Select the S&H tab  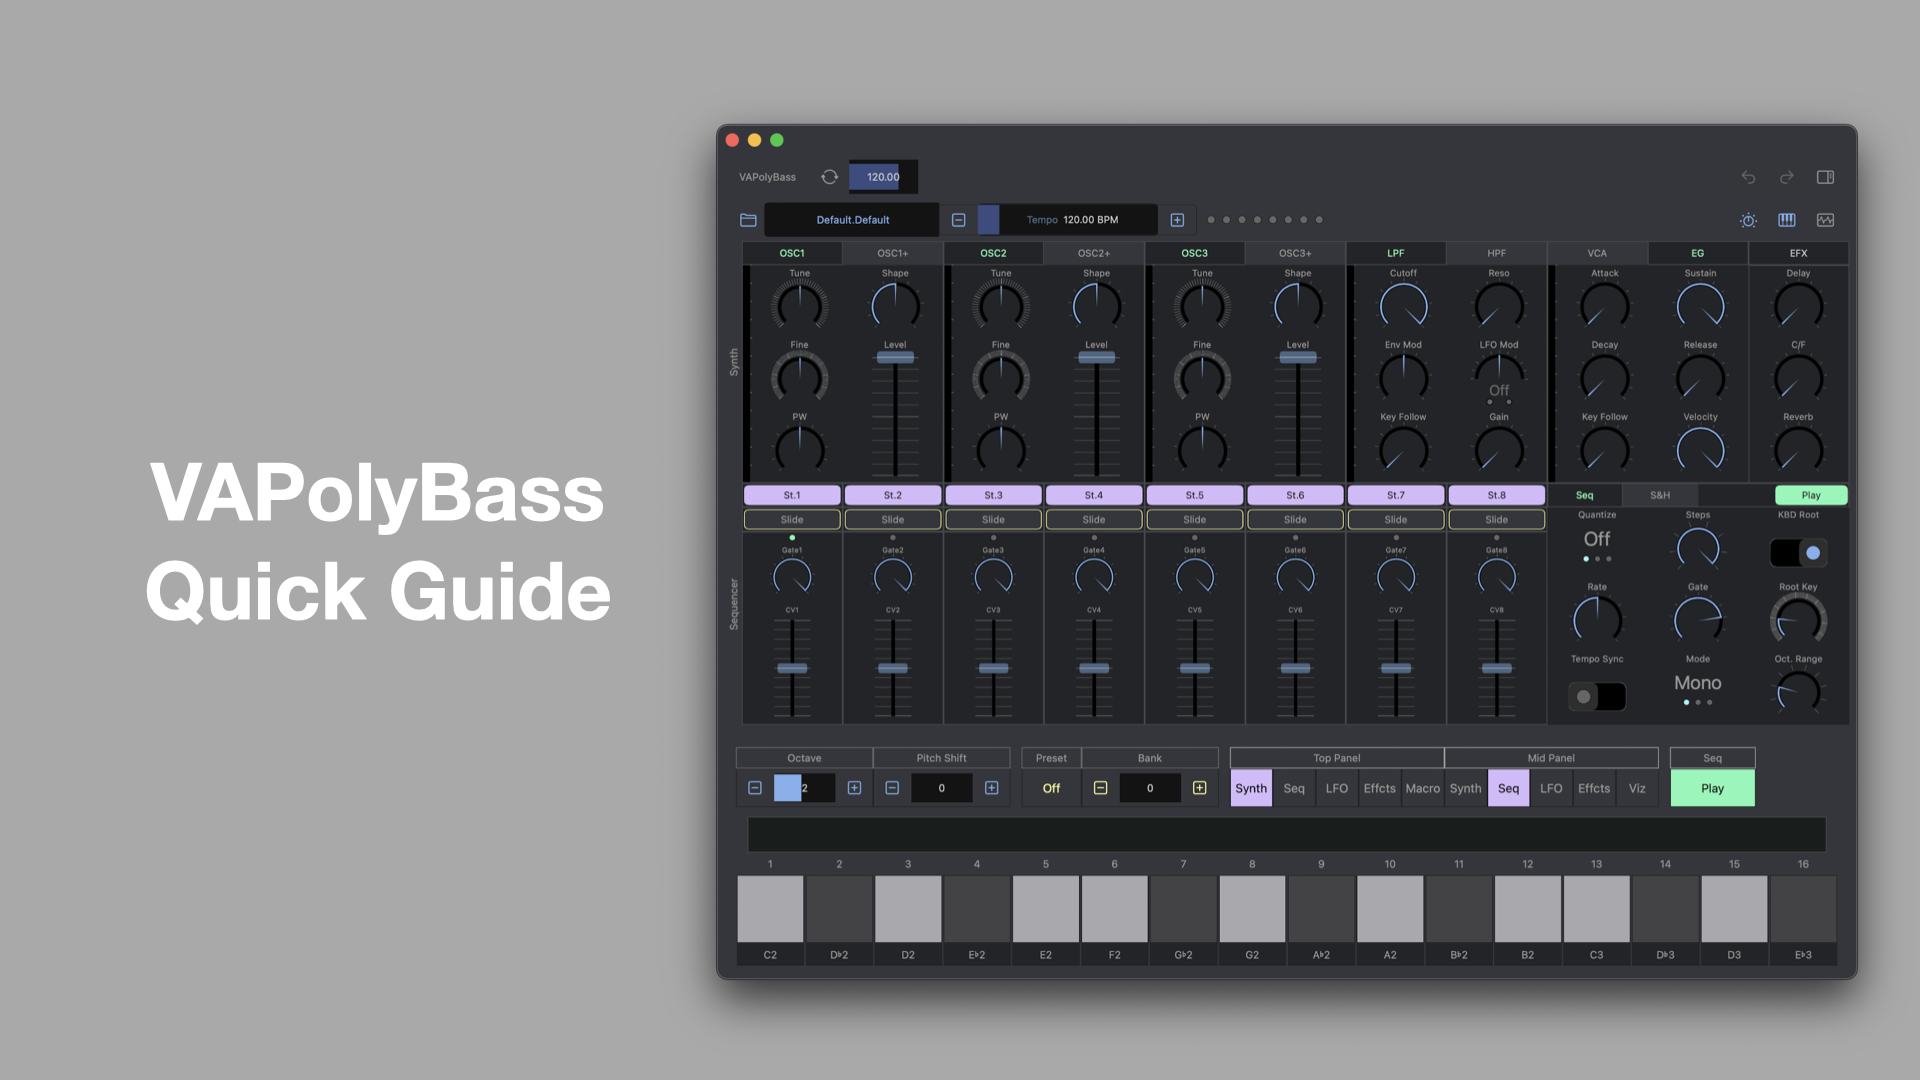(x=1660, y=495)
